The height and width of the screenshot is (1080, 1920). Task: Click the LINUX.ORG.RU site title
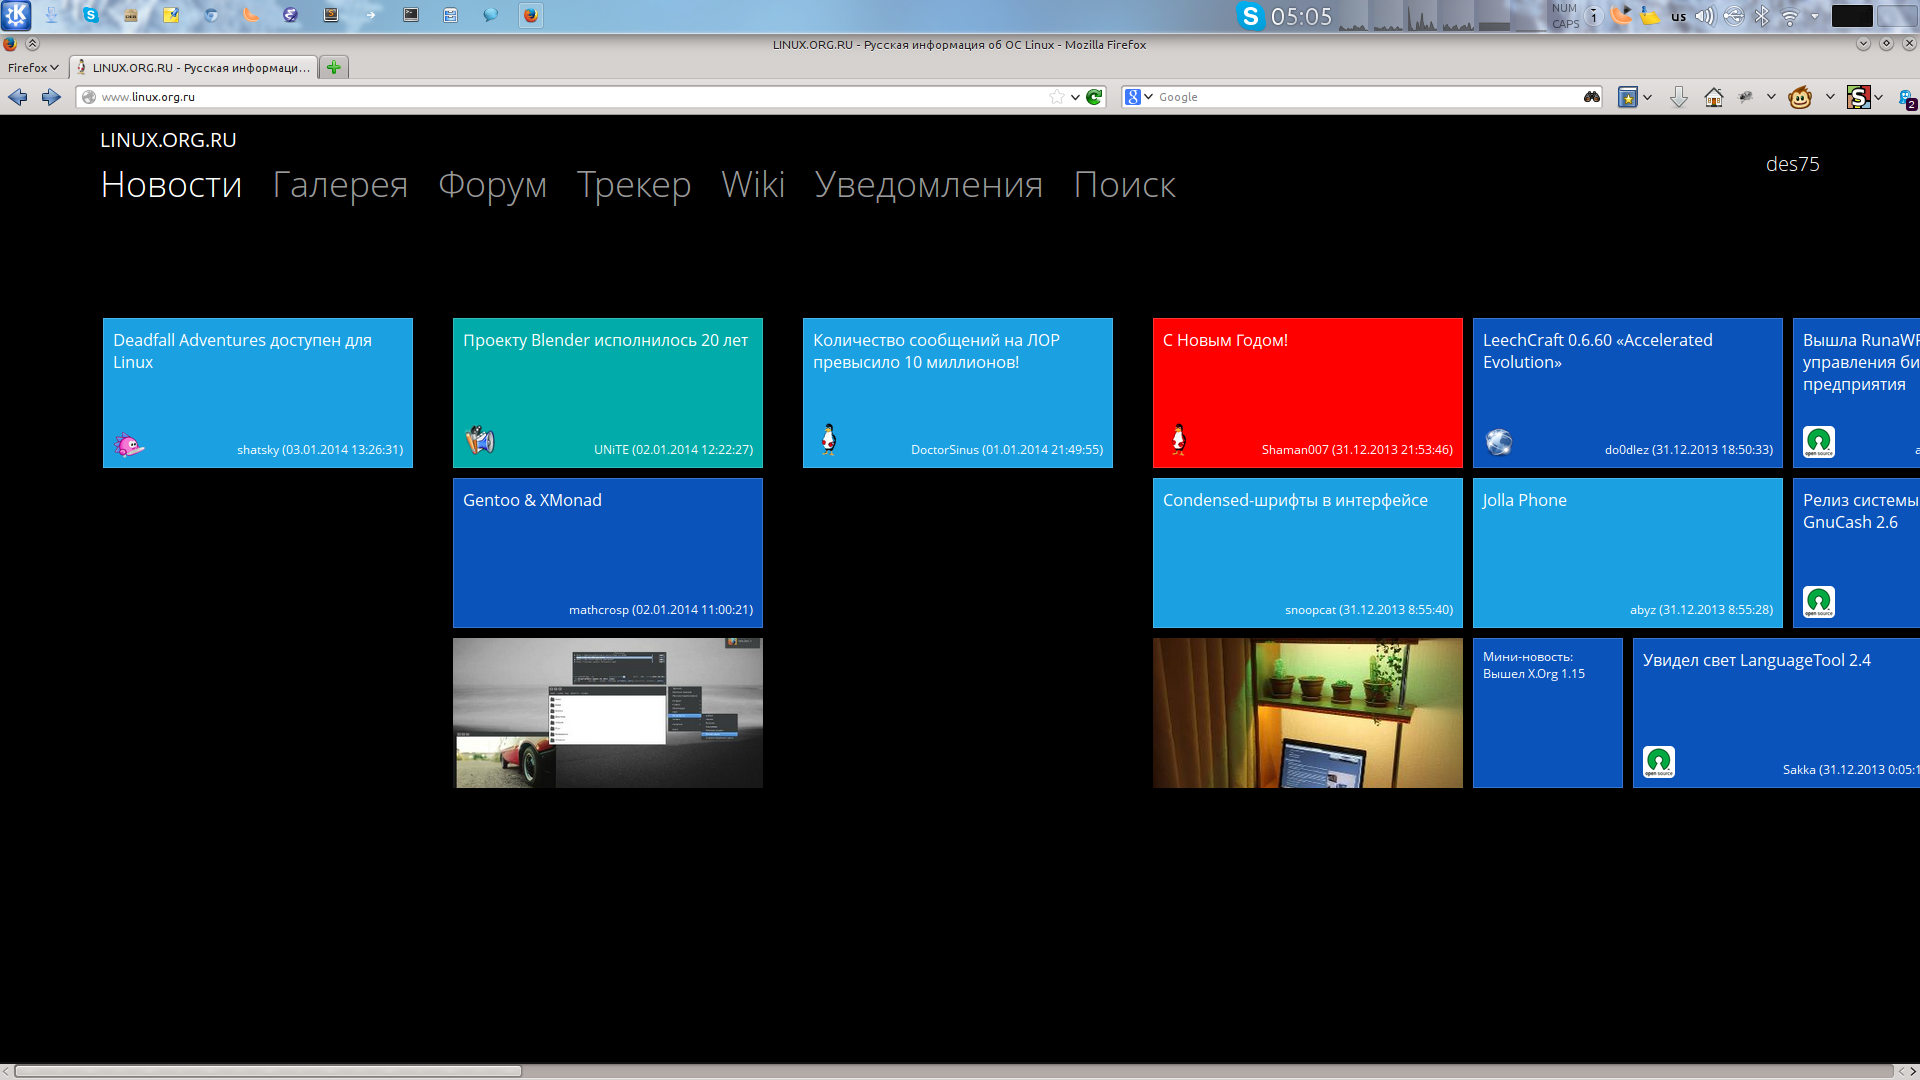[x=168, y=140]
